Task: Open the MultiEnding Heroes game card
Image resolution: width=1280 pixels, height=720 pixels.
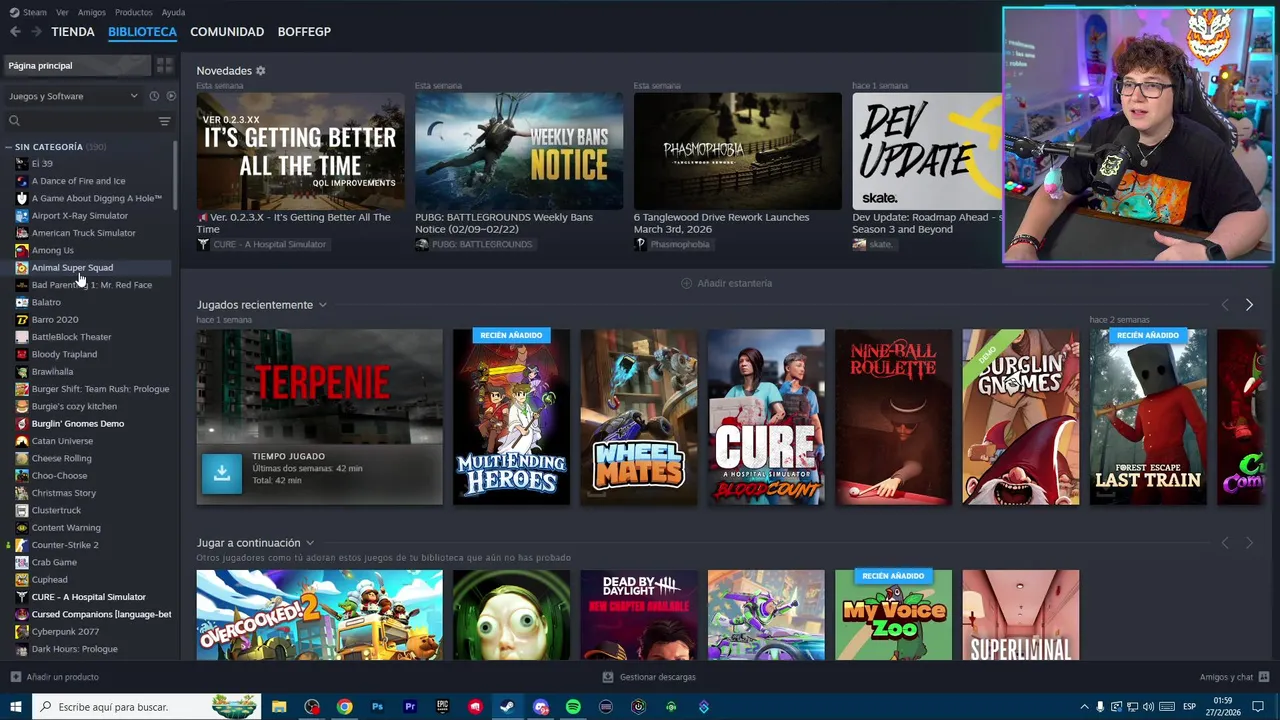Action: coord(511,417)
